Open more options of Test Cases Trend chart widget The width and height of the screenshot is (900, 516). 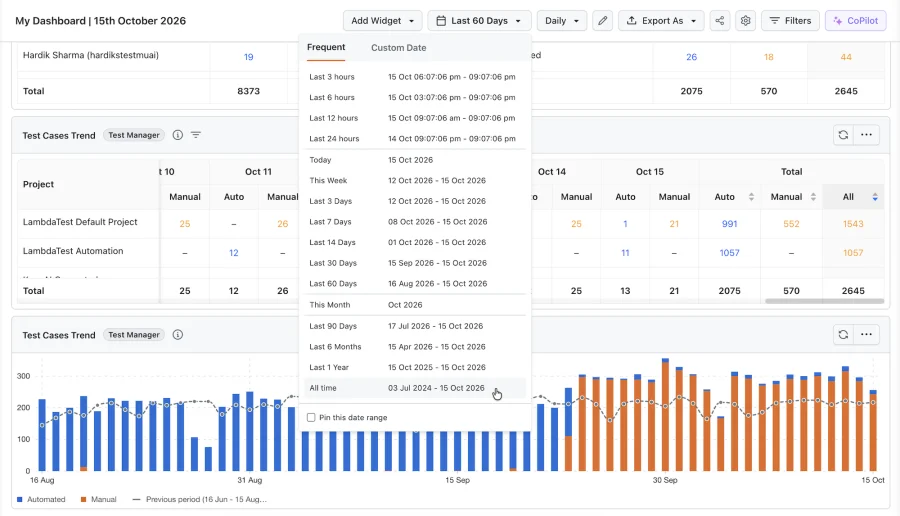tap(866, 335)
